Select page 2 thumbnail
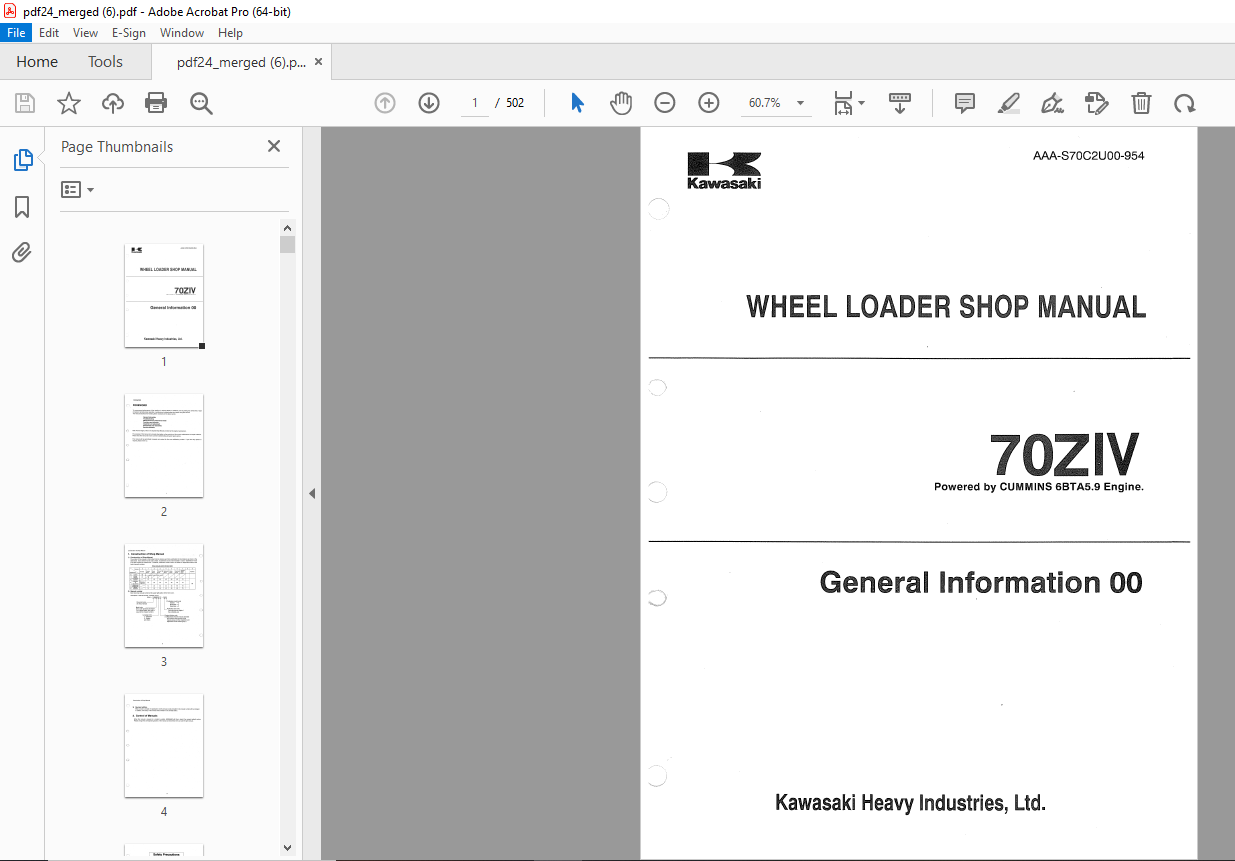 tap(164, 446)
